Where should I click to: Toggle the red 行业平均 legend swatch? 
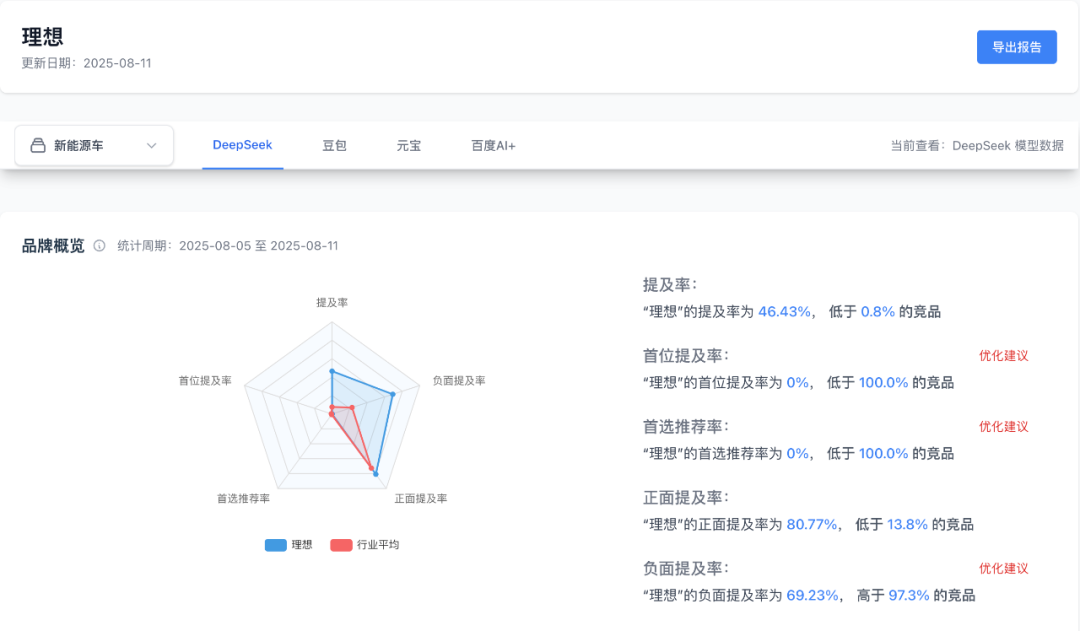pyautogui.click(x=341, y=545)
